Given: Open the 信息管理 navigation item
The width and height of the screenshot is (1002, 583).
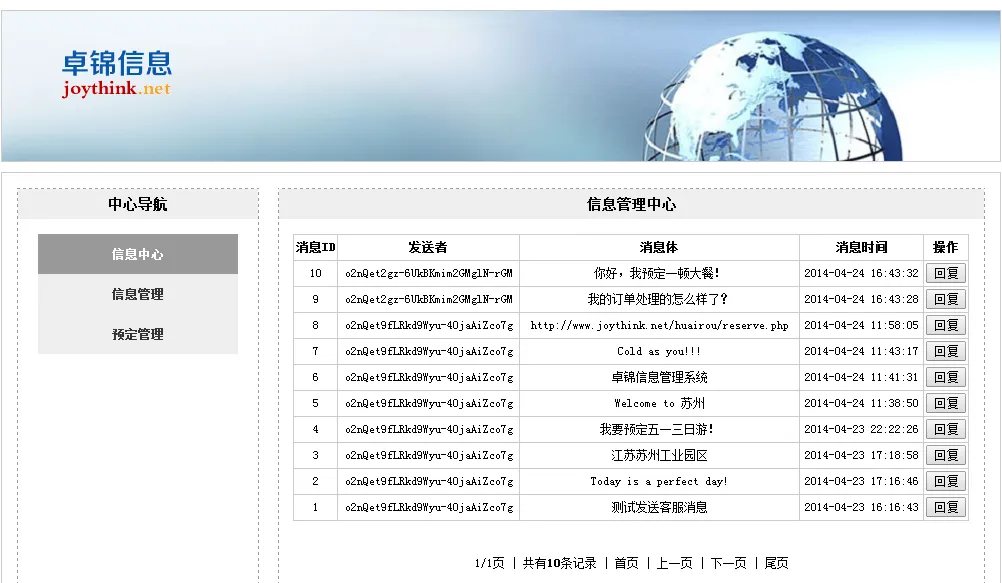Looking at the screenshot, I should click(138, 294).
